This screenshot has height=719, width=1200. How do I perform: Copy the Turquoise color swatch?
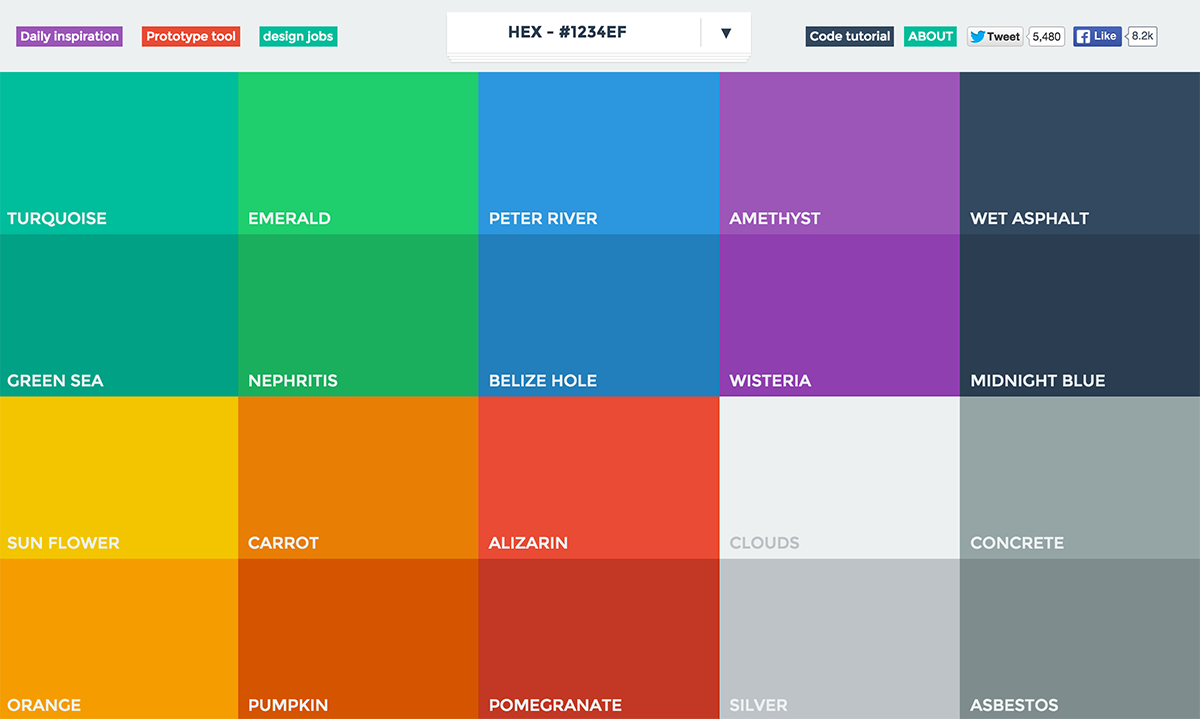coord(118,150)
